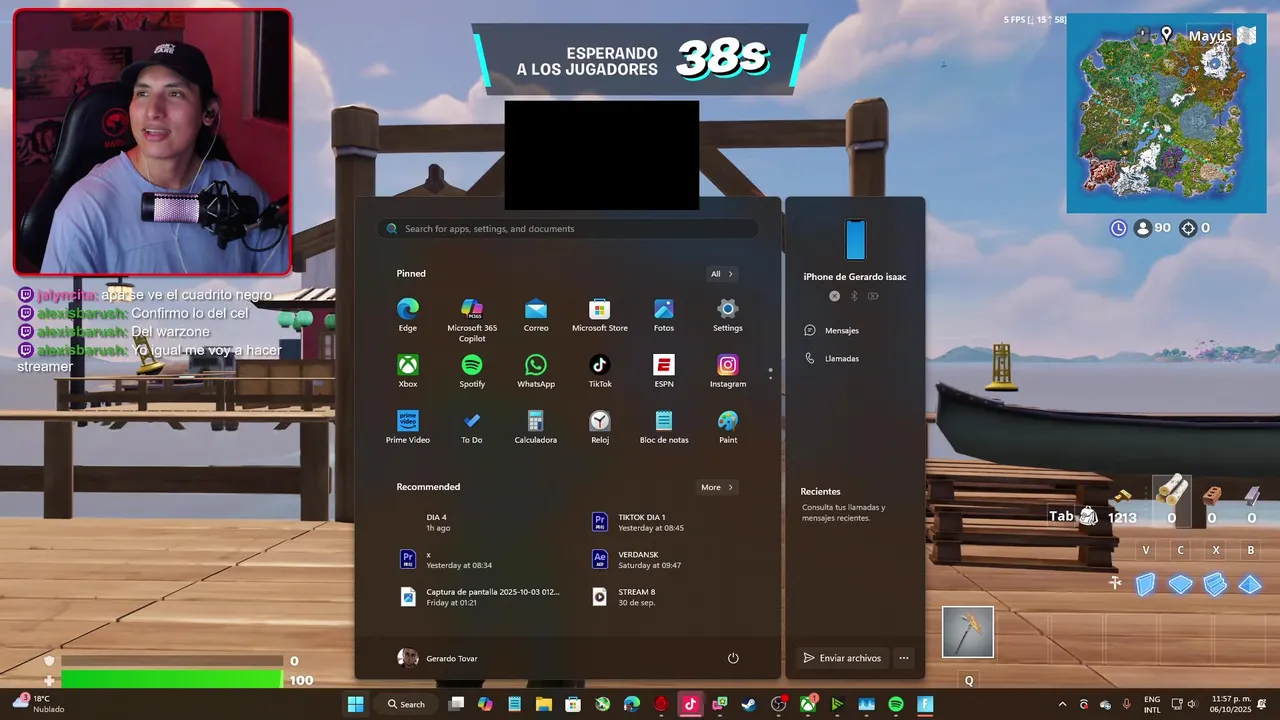The height and width of the screenshot is (720, 1280).
Task: Open Mensajes in phone panel
Action: tap(832, 330)
